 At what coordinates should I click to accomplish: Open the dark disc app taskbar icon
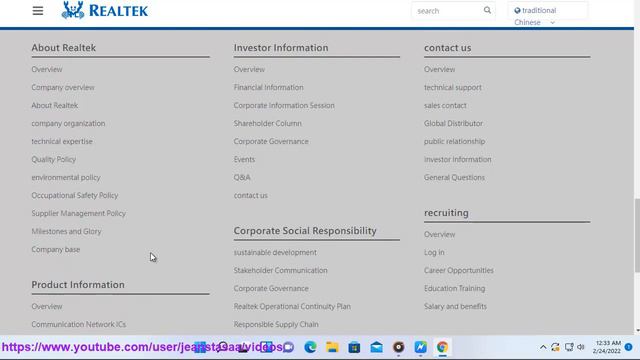[398, 347]
